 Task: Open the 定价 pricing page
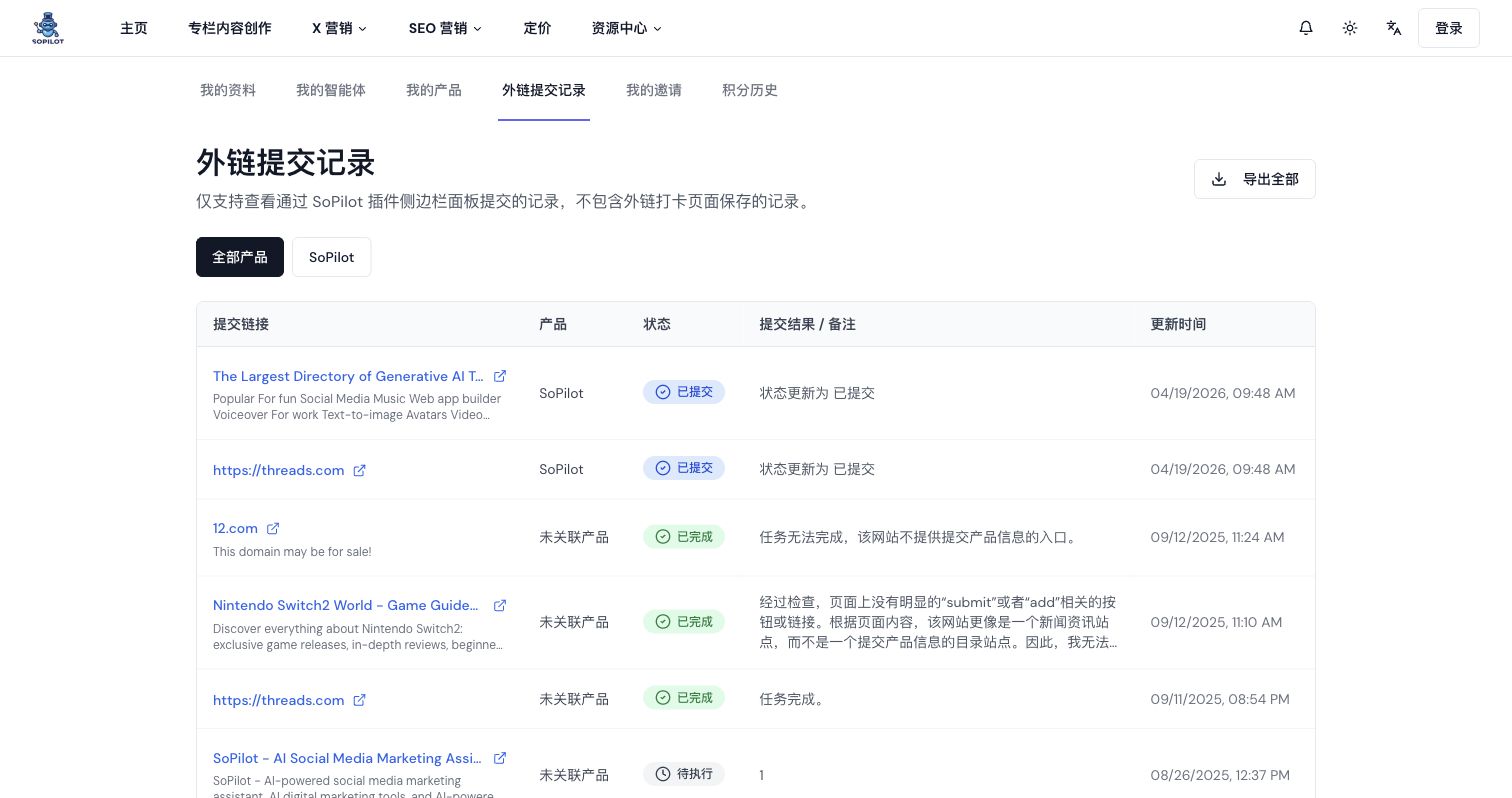click(x=538, y=28)
